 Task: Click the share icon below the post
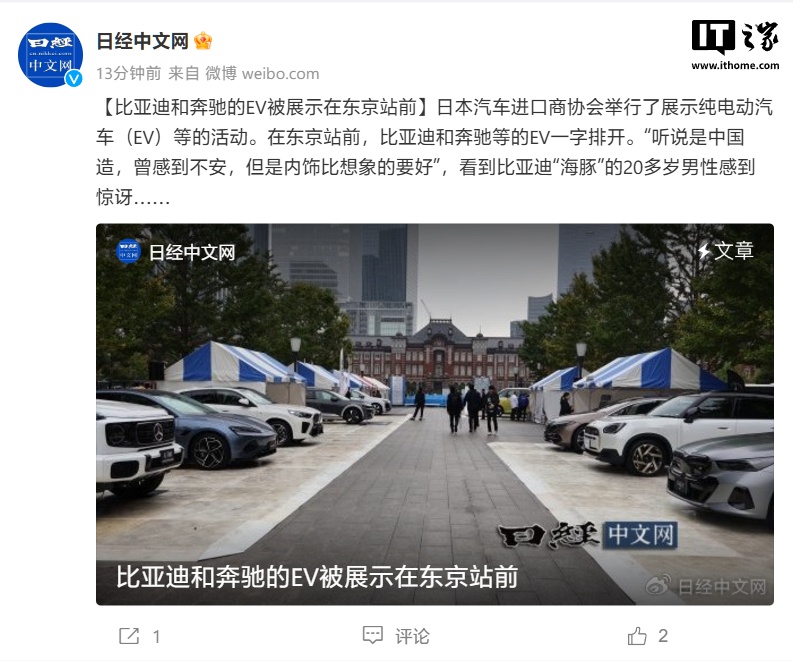(x=129, y=636)
